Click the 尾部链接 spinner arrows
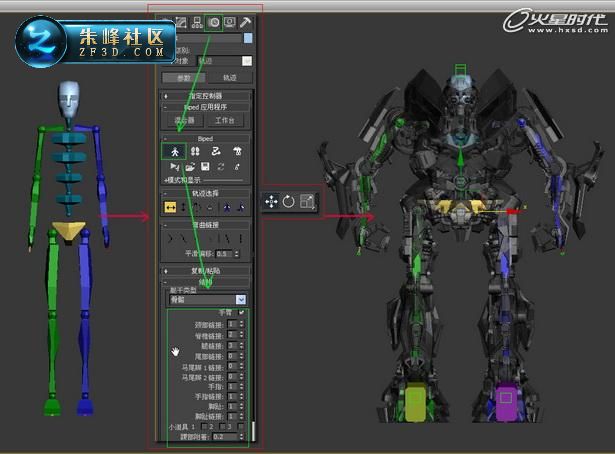 241,356
